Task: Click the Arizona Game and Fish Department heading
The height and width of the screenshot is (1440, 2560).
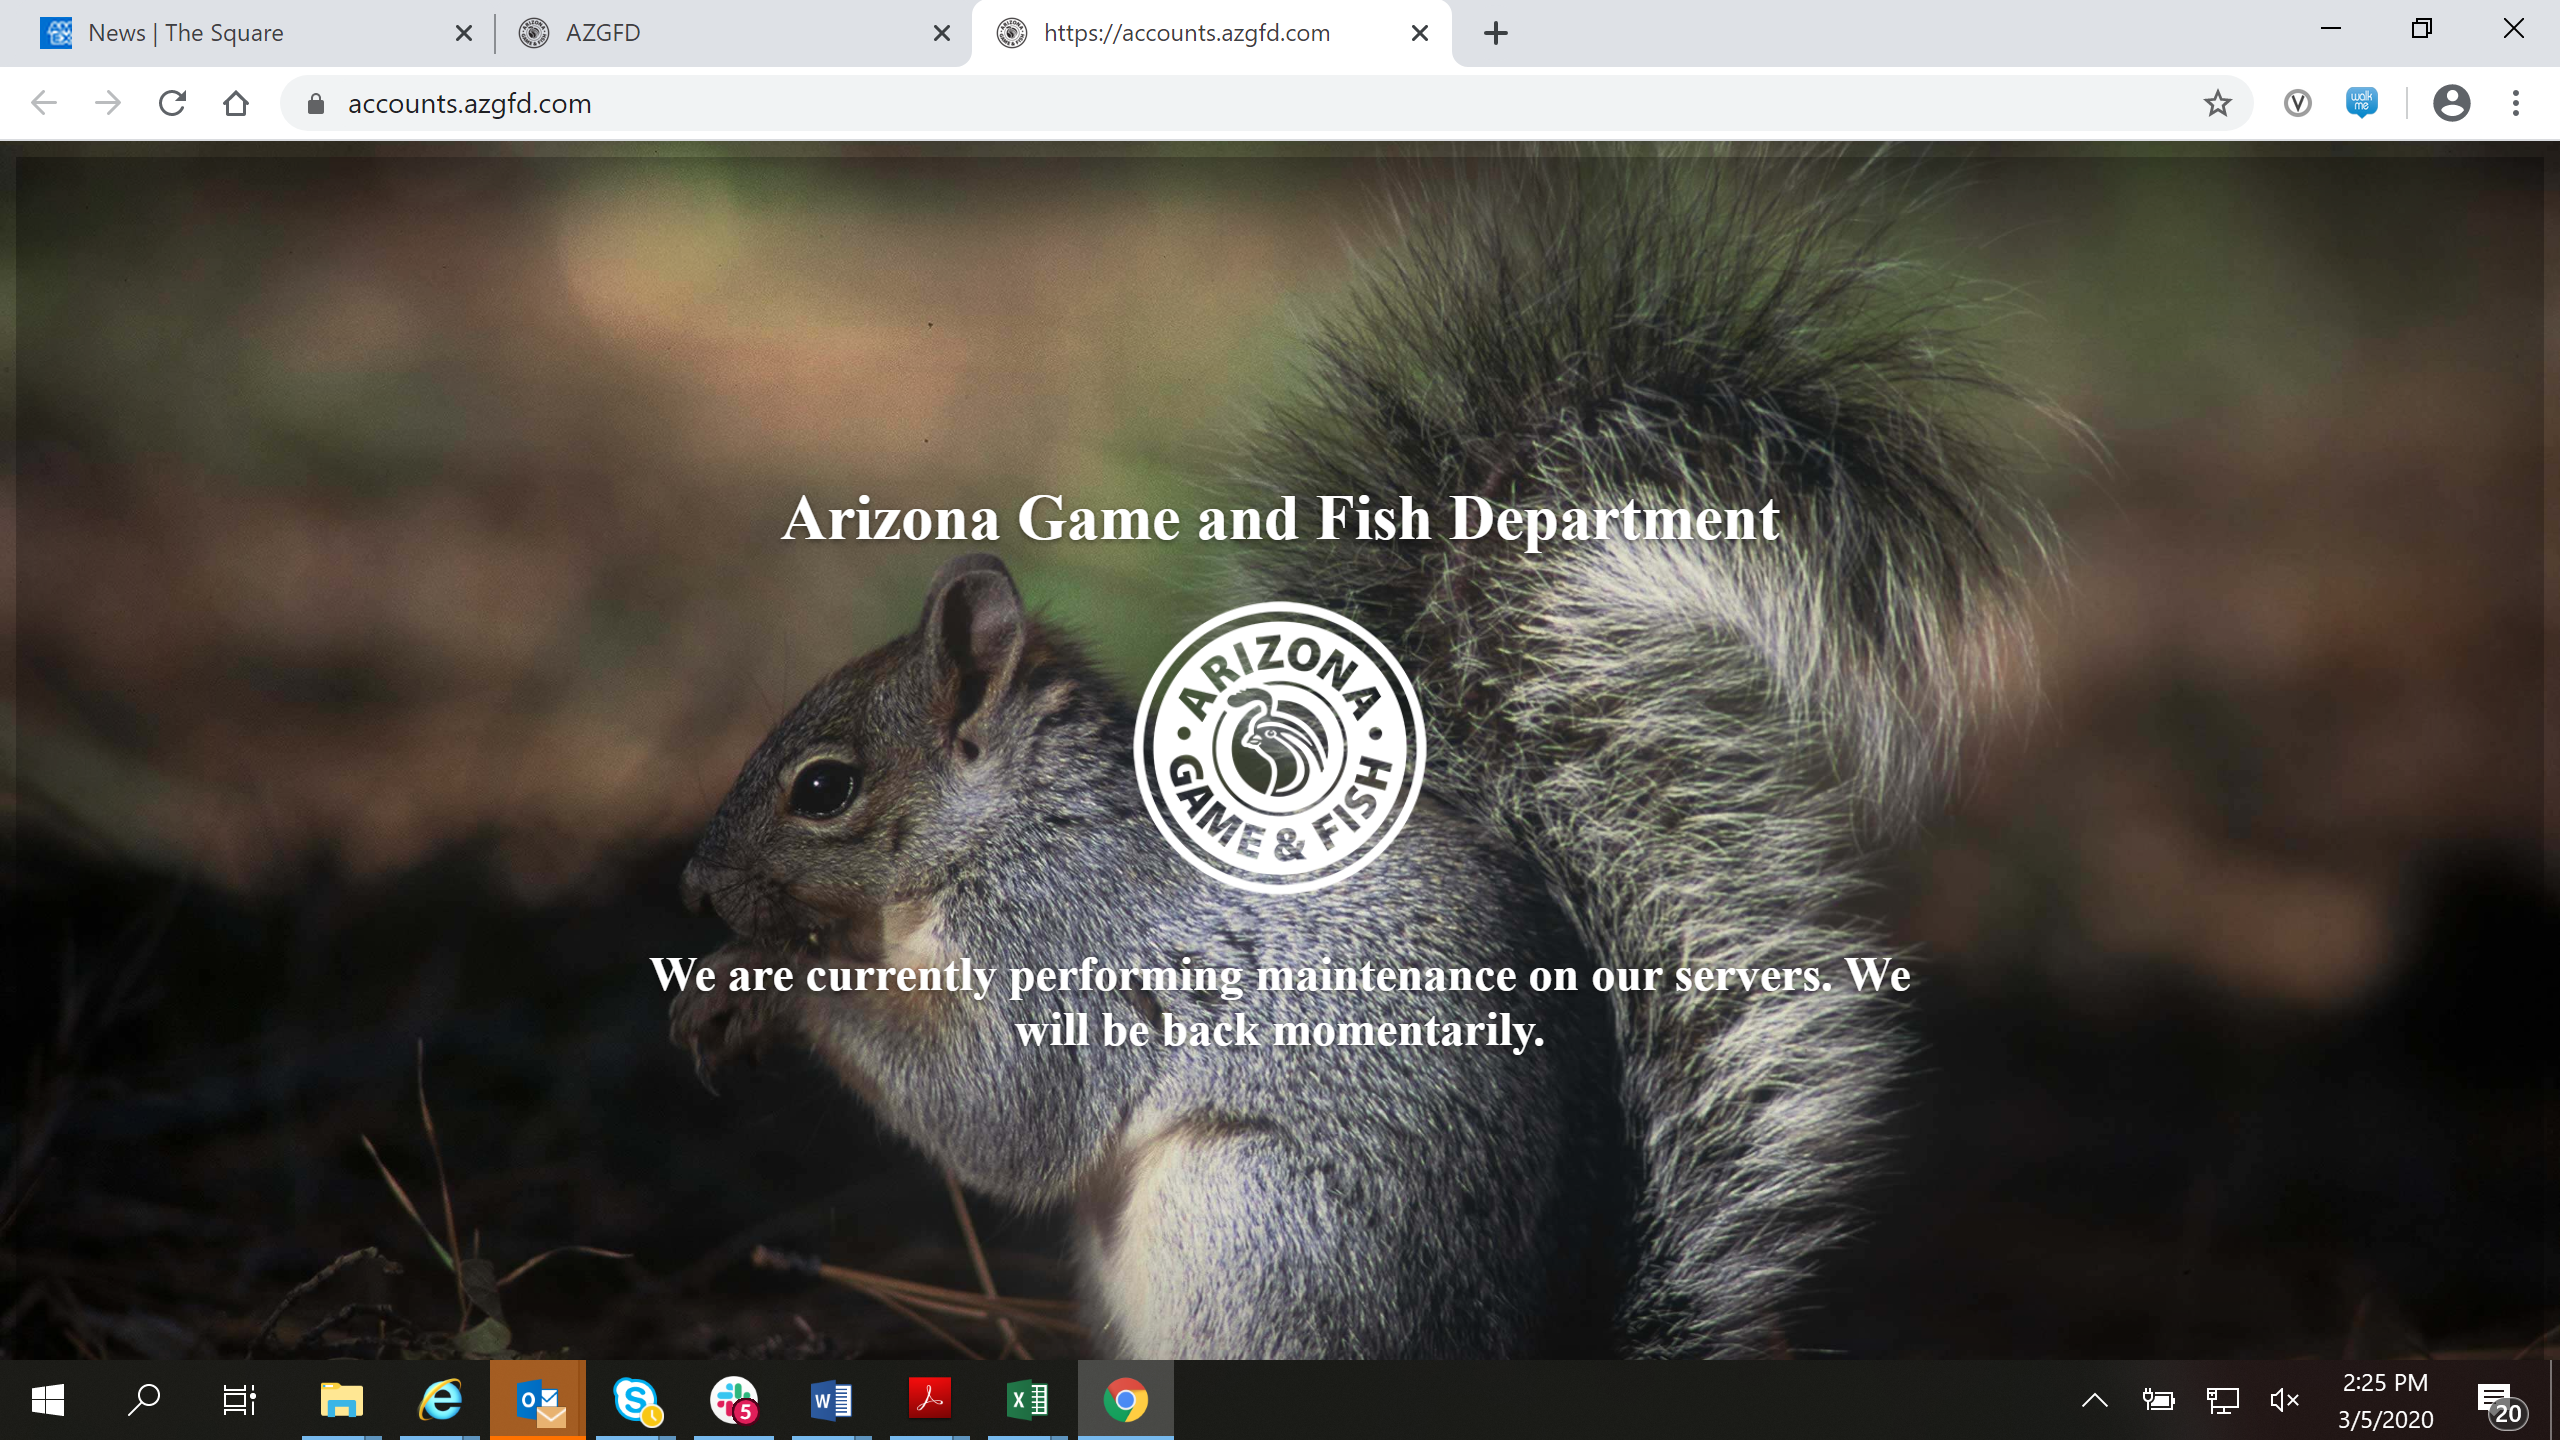Action: [x=1280, y=518]
